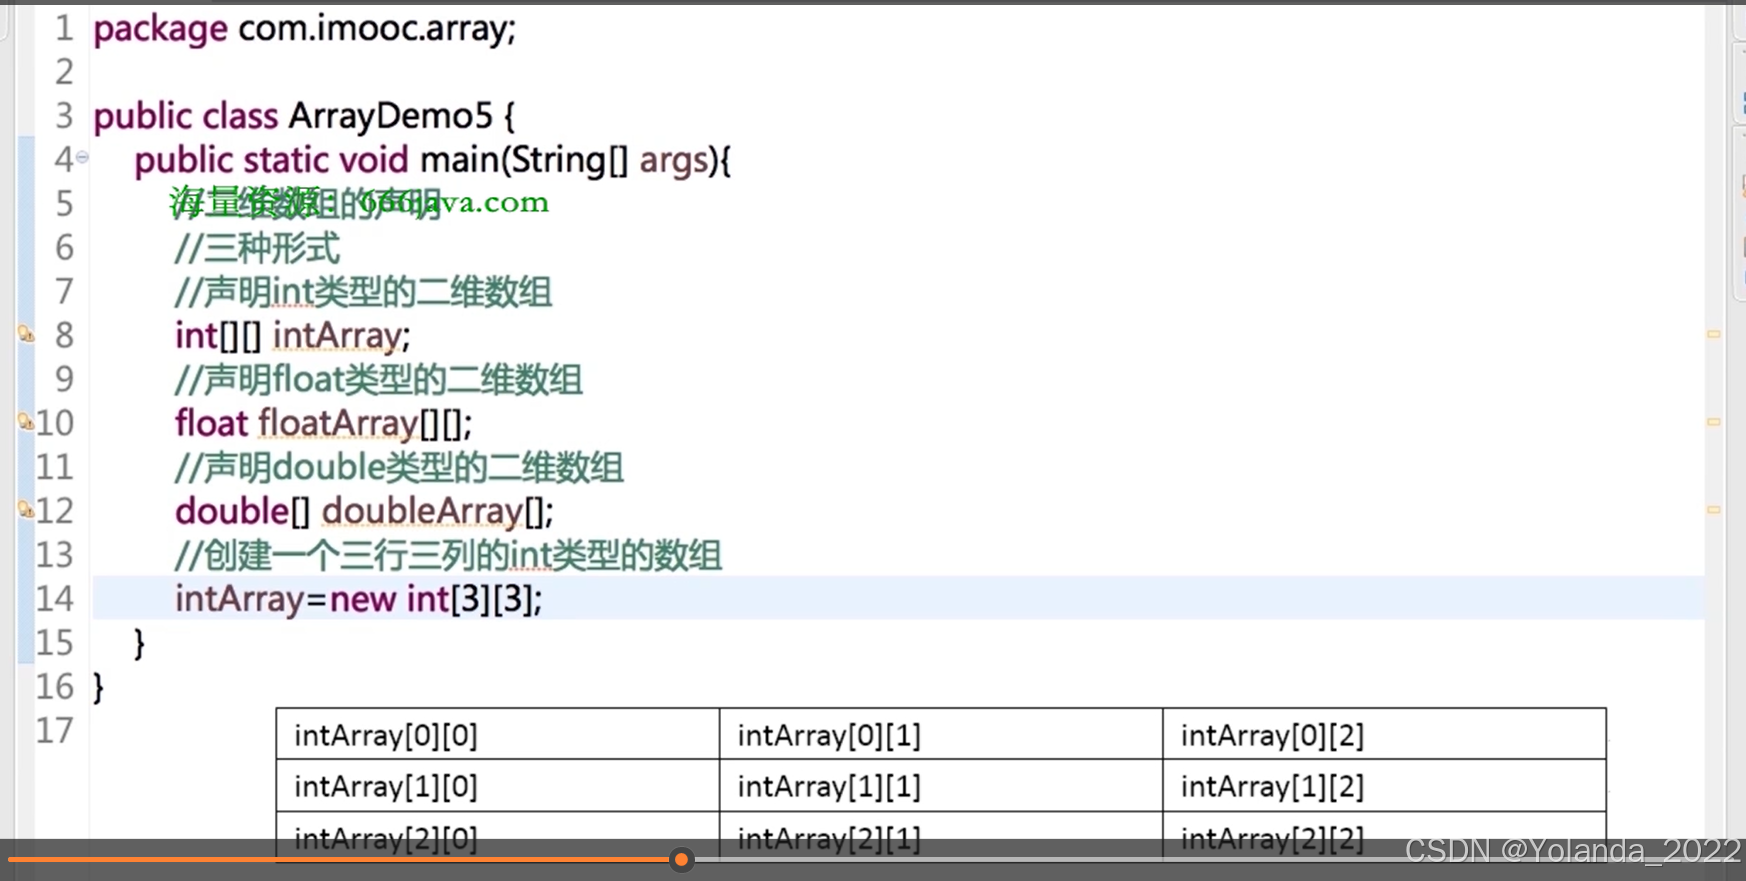Click line number 14 in the gutter
The height and width of the screenshot is (881, 1746).
pos(55,598)
